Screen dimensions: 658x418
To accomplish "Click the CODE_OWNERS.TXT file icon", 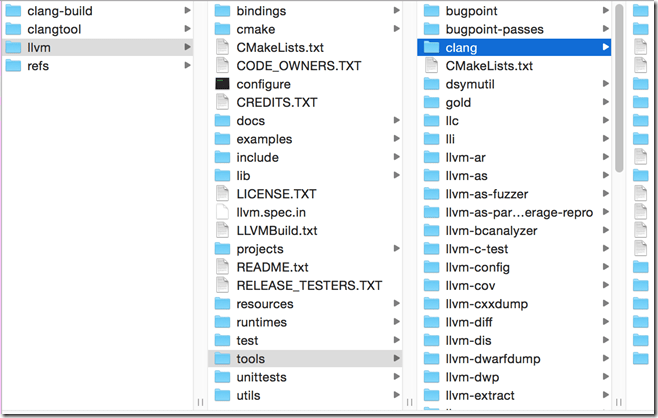I will click(x=222, y=66).
